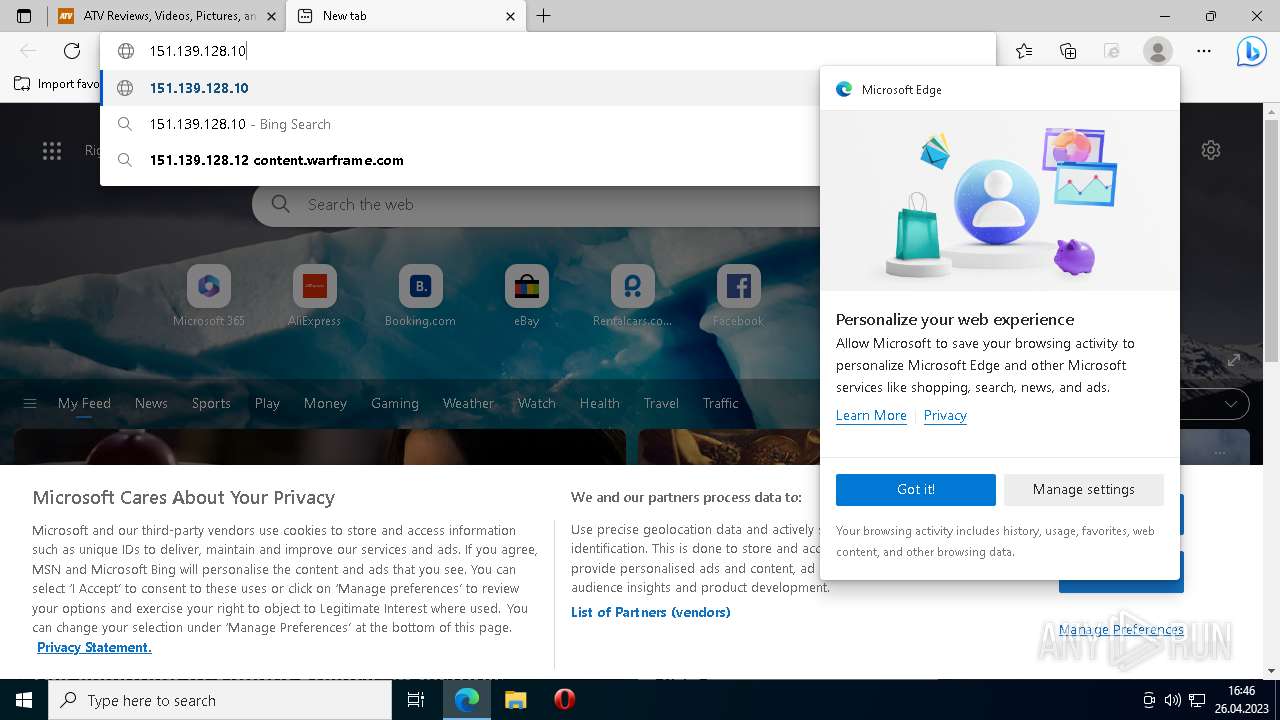The height and width of the screenshot is (720, 1280).
Task: Open the tab actions menu icon
Action: pos(24,16)
